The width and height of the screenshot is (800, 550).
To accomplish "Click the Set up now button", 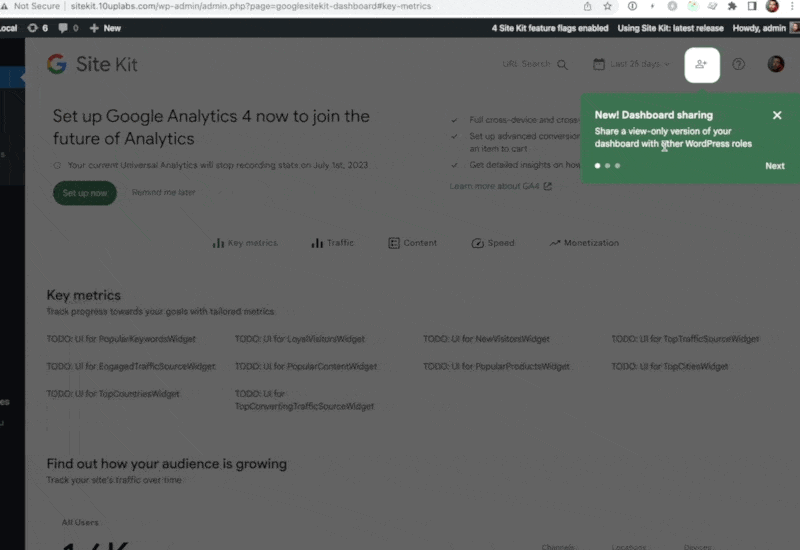I will (x=85, y=193).
